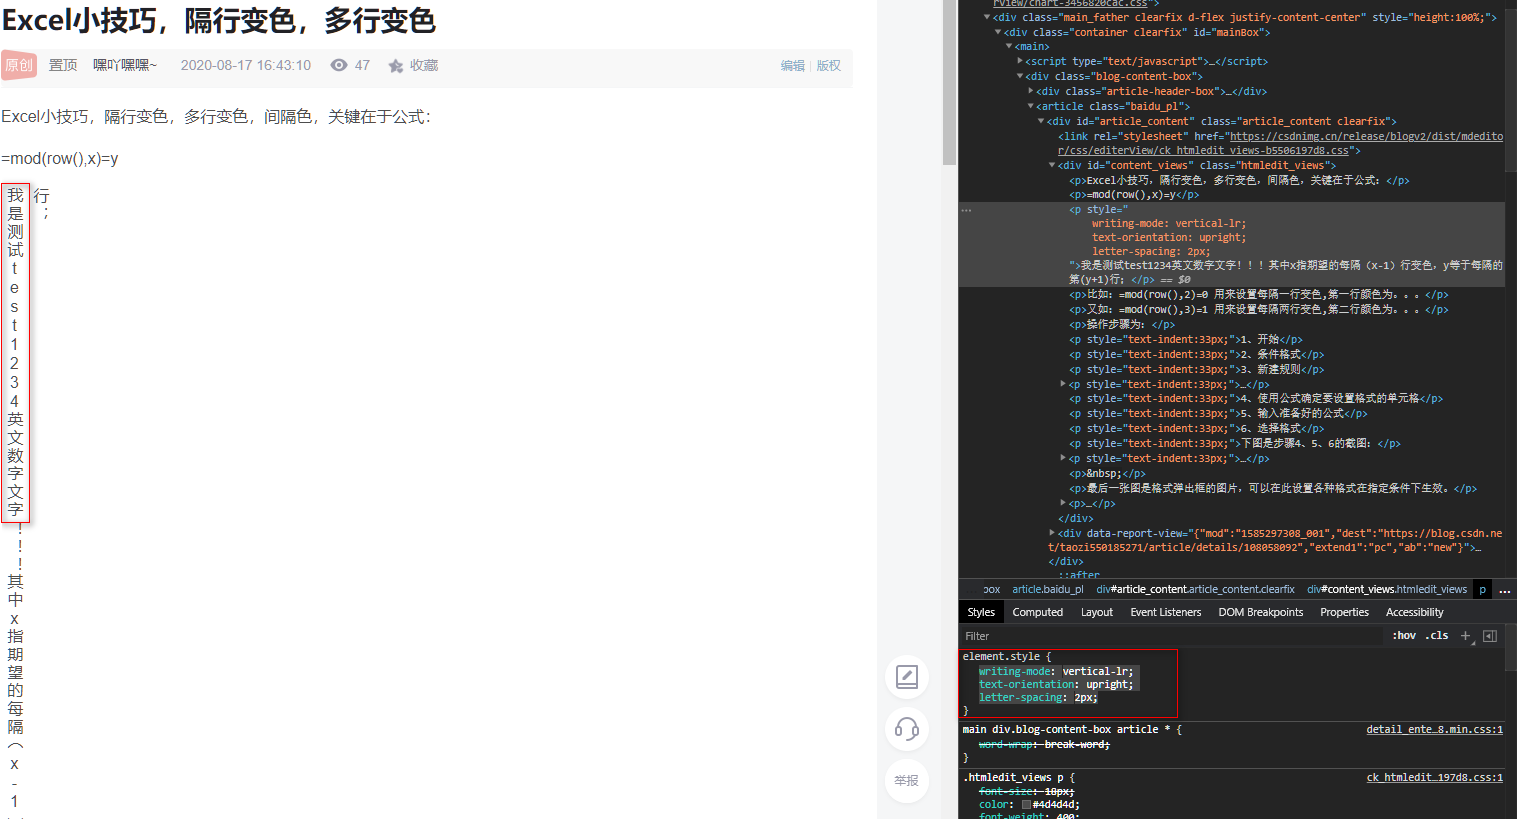Select breadcrumb div#content_views.htmledit_views

click(1387, 590)
